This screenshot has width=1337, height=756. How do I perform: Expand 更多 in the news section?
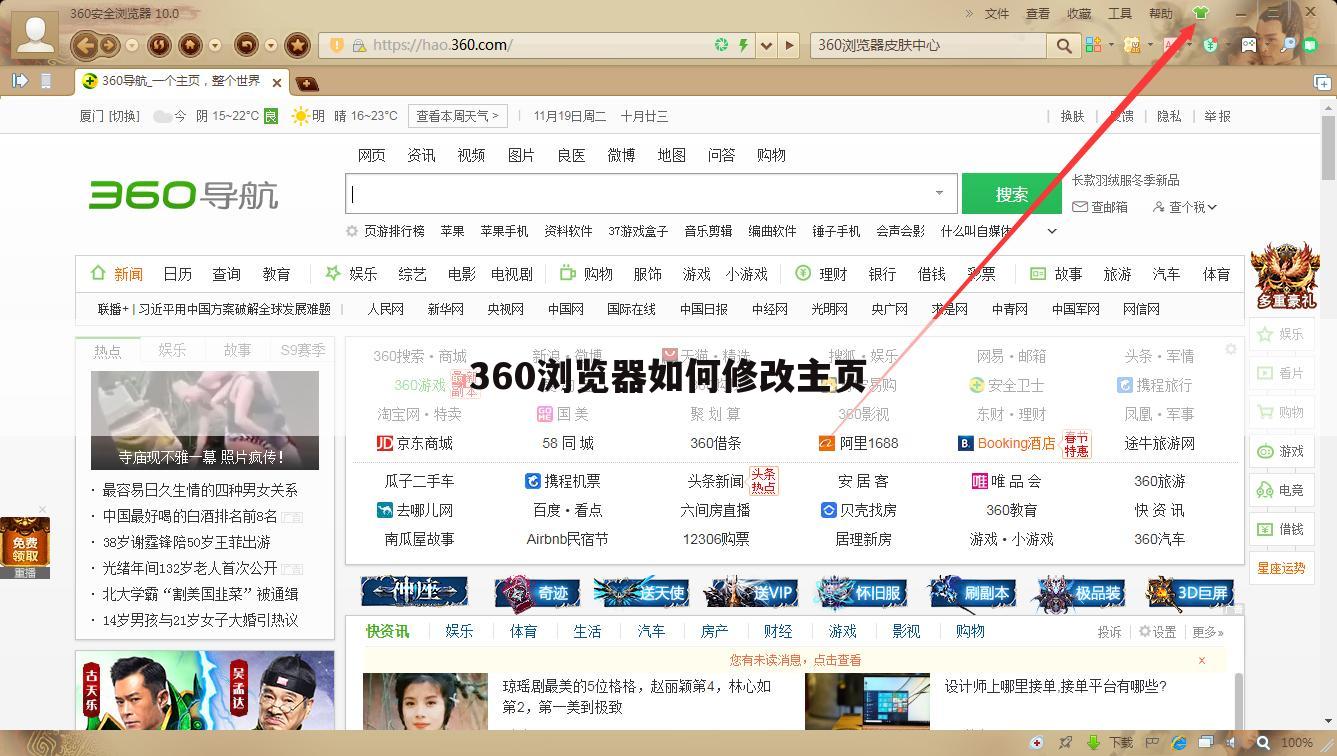(x=1207, y=632)
